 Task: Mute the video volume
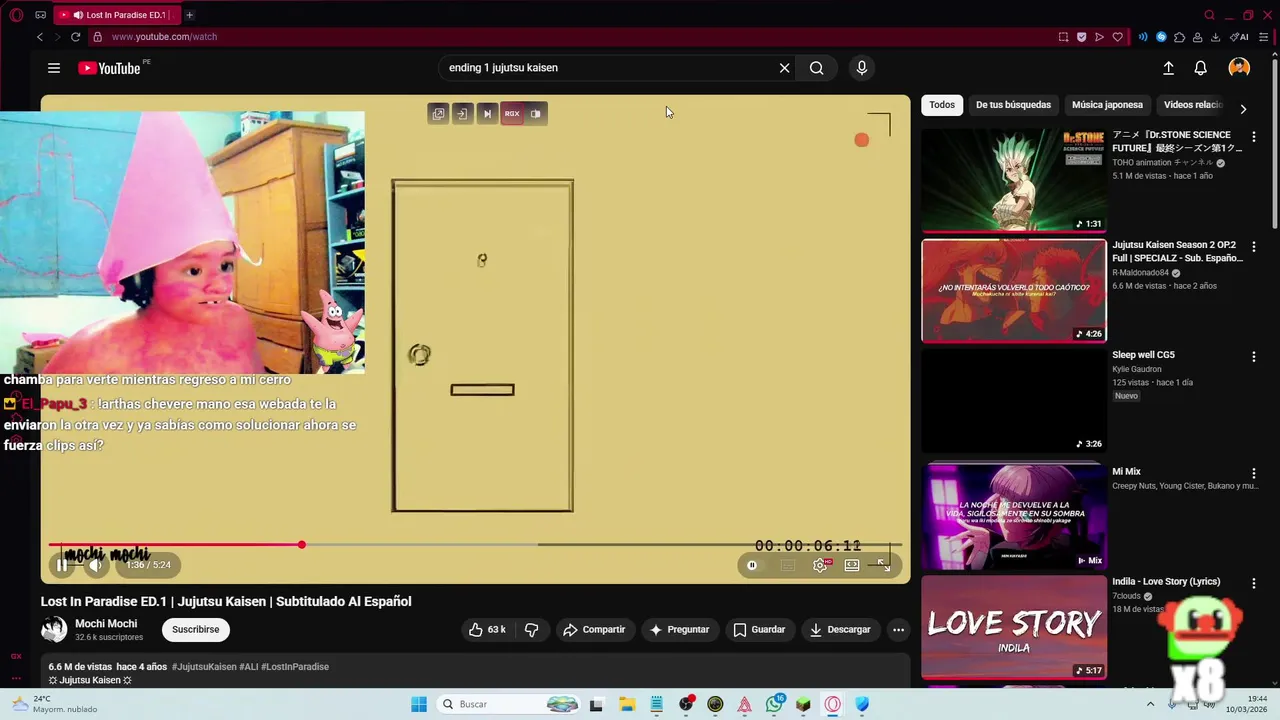click(95, 565)
